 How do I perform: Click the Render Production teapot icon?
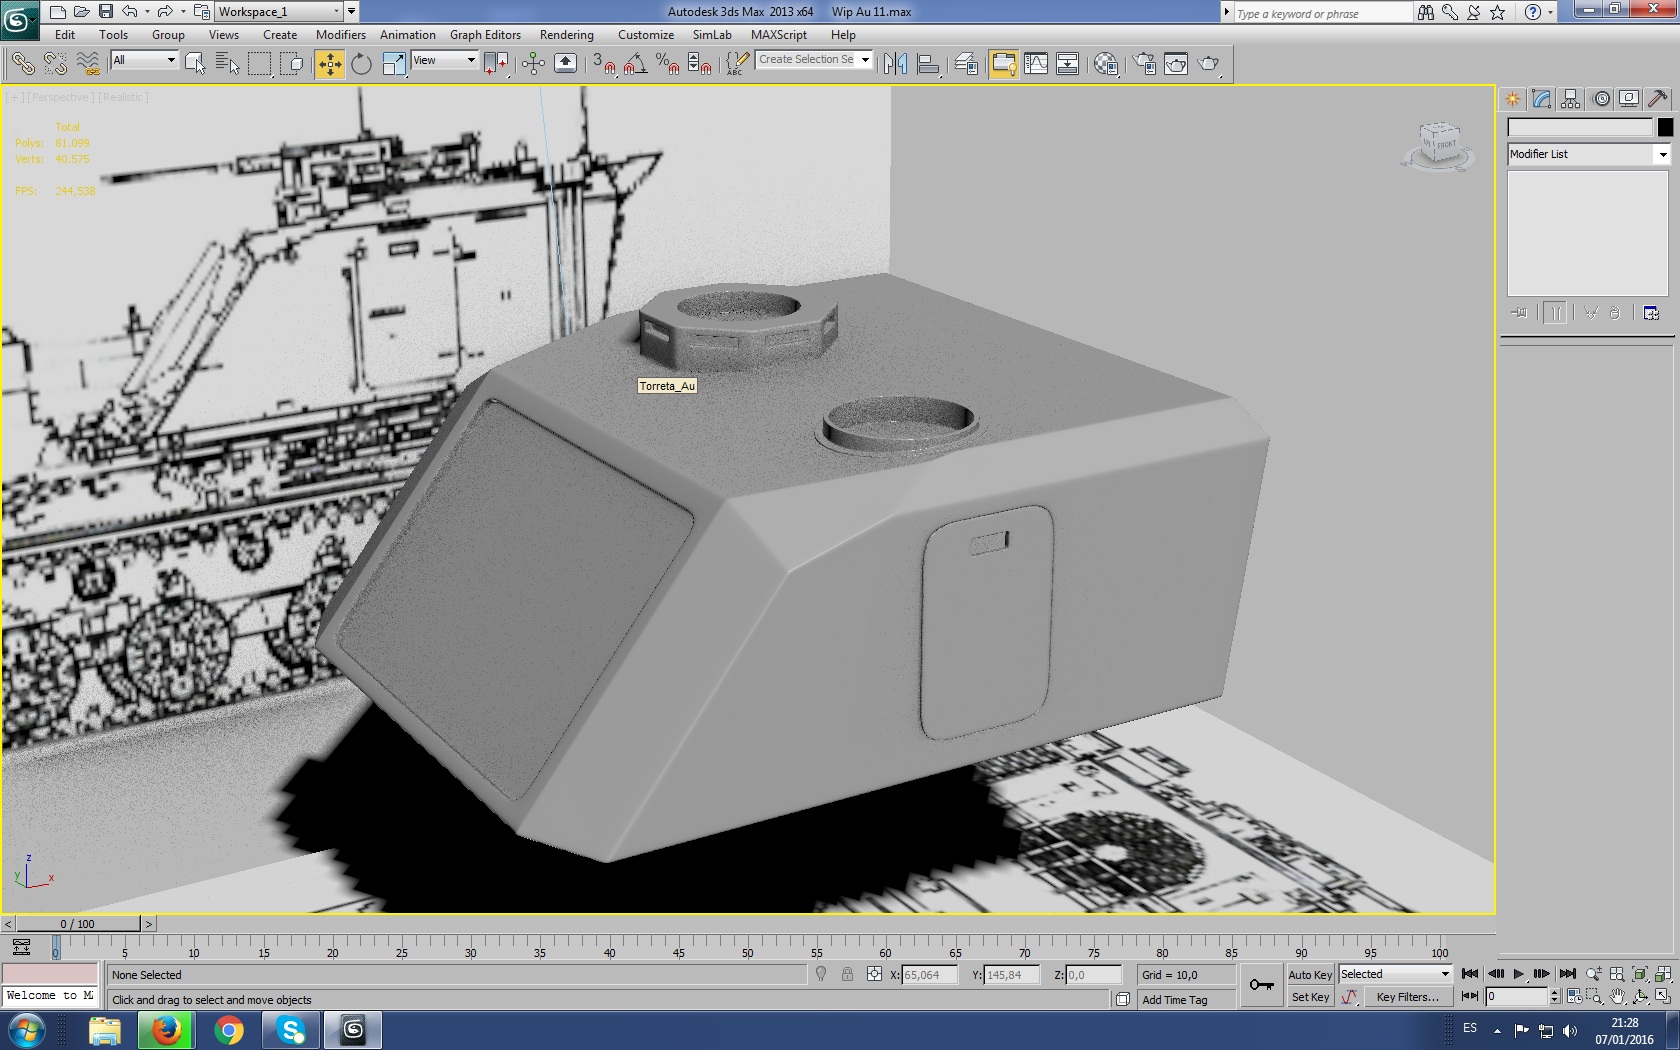[1209, 64]
